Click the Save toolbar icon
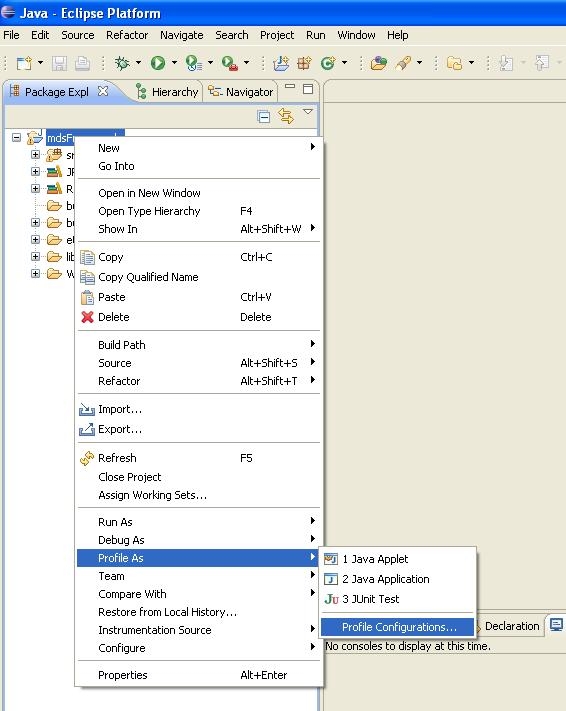Viewport: 566px width, 711px height. coord(59,63)
